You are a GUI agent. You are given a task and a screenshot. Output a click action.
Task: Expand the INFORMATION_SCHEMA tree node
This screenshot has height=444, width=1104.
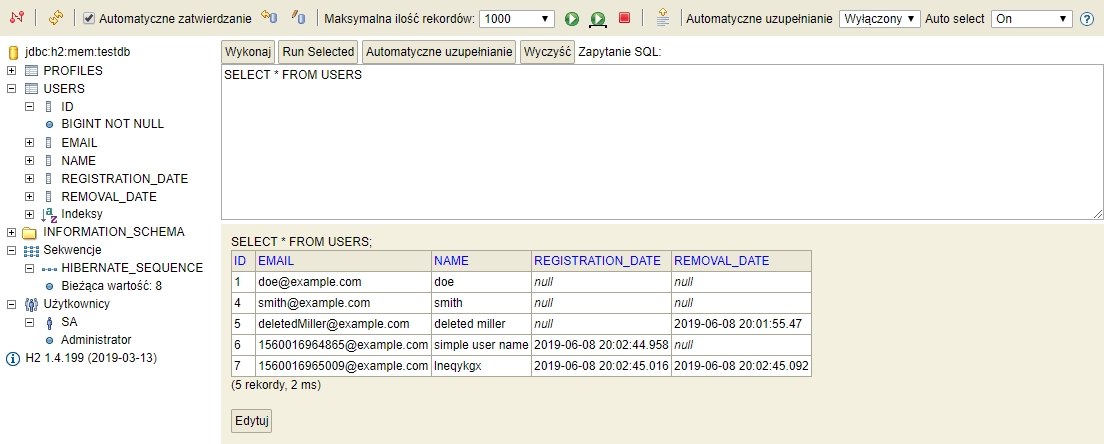[12, 232]
